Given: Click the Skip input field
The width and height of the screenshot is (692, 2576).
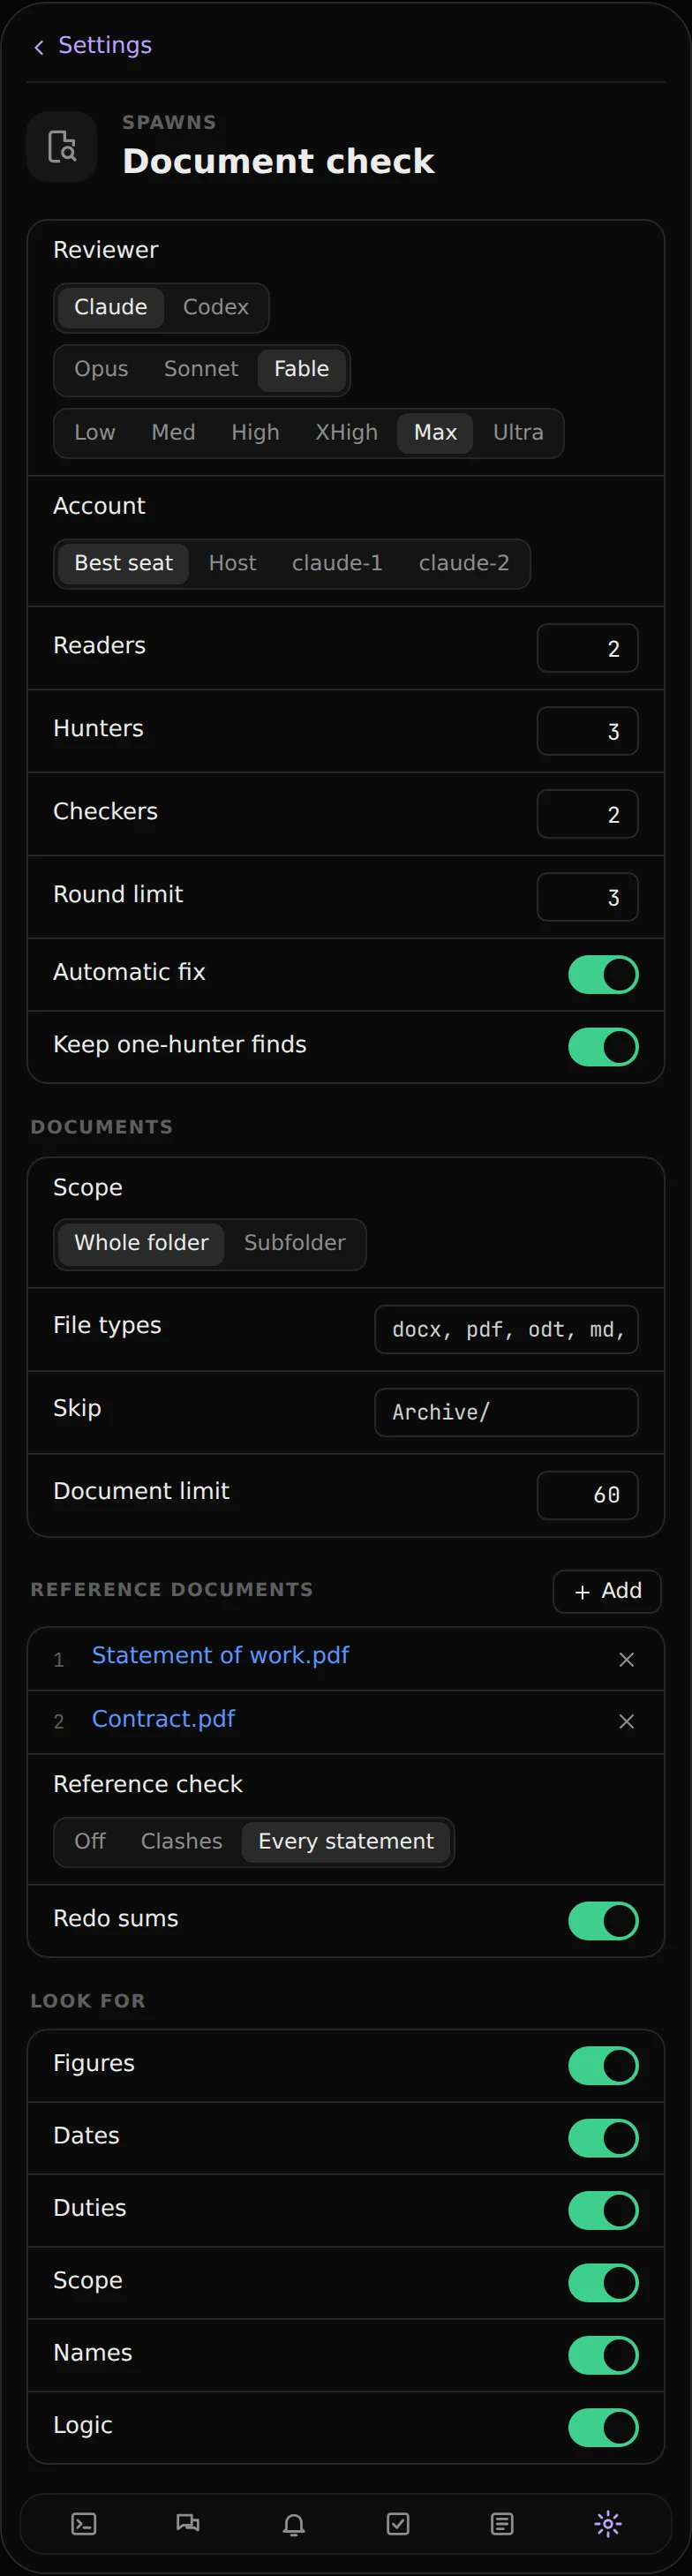Looking at the screenshot, I should (x=507, y=1413).
